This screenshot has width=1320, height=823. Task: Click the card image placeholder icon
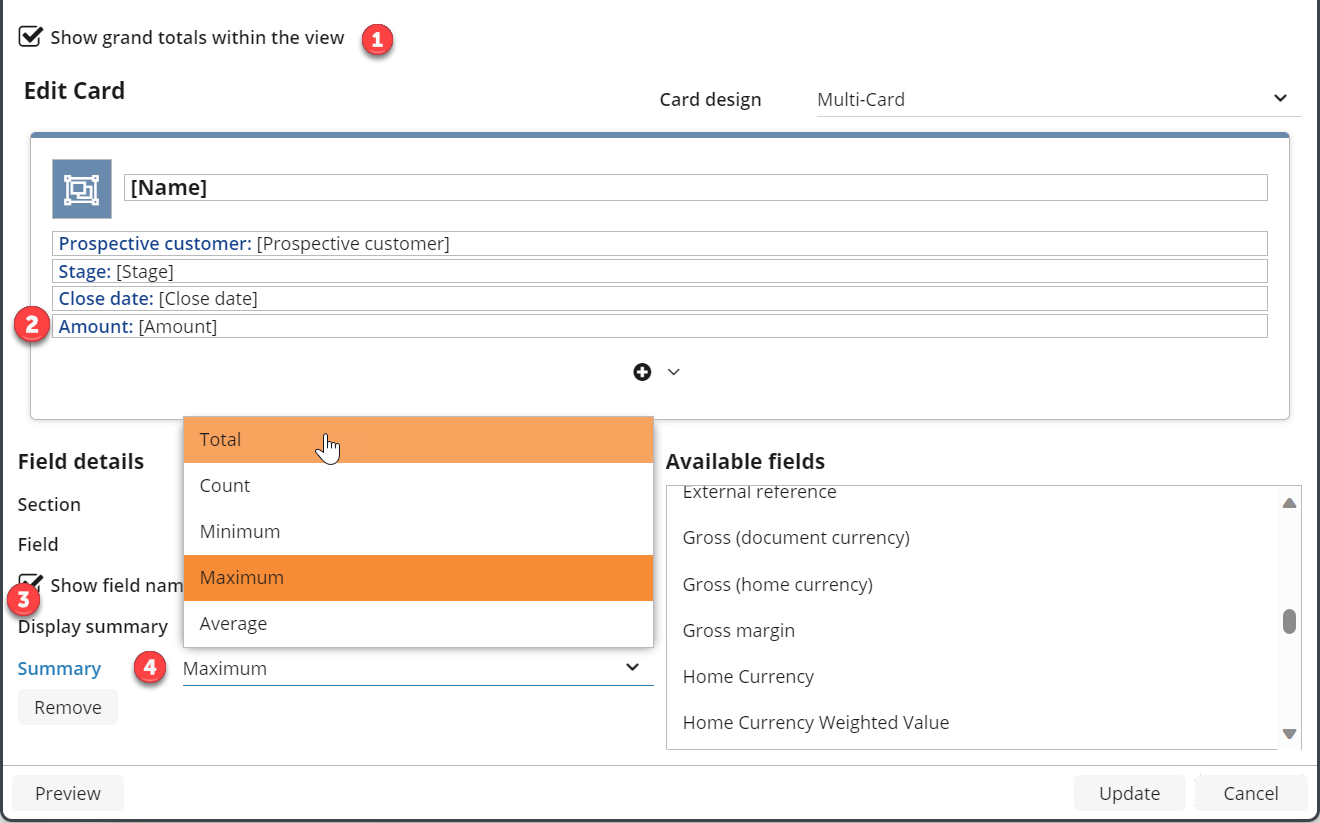point(82,189)
